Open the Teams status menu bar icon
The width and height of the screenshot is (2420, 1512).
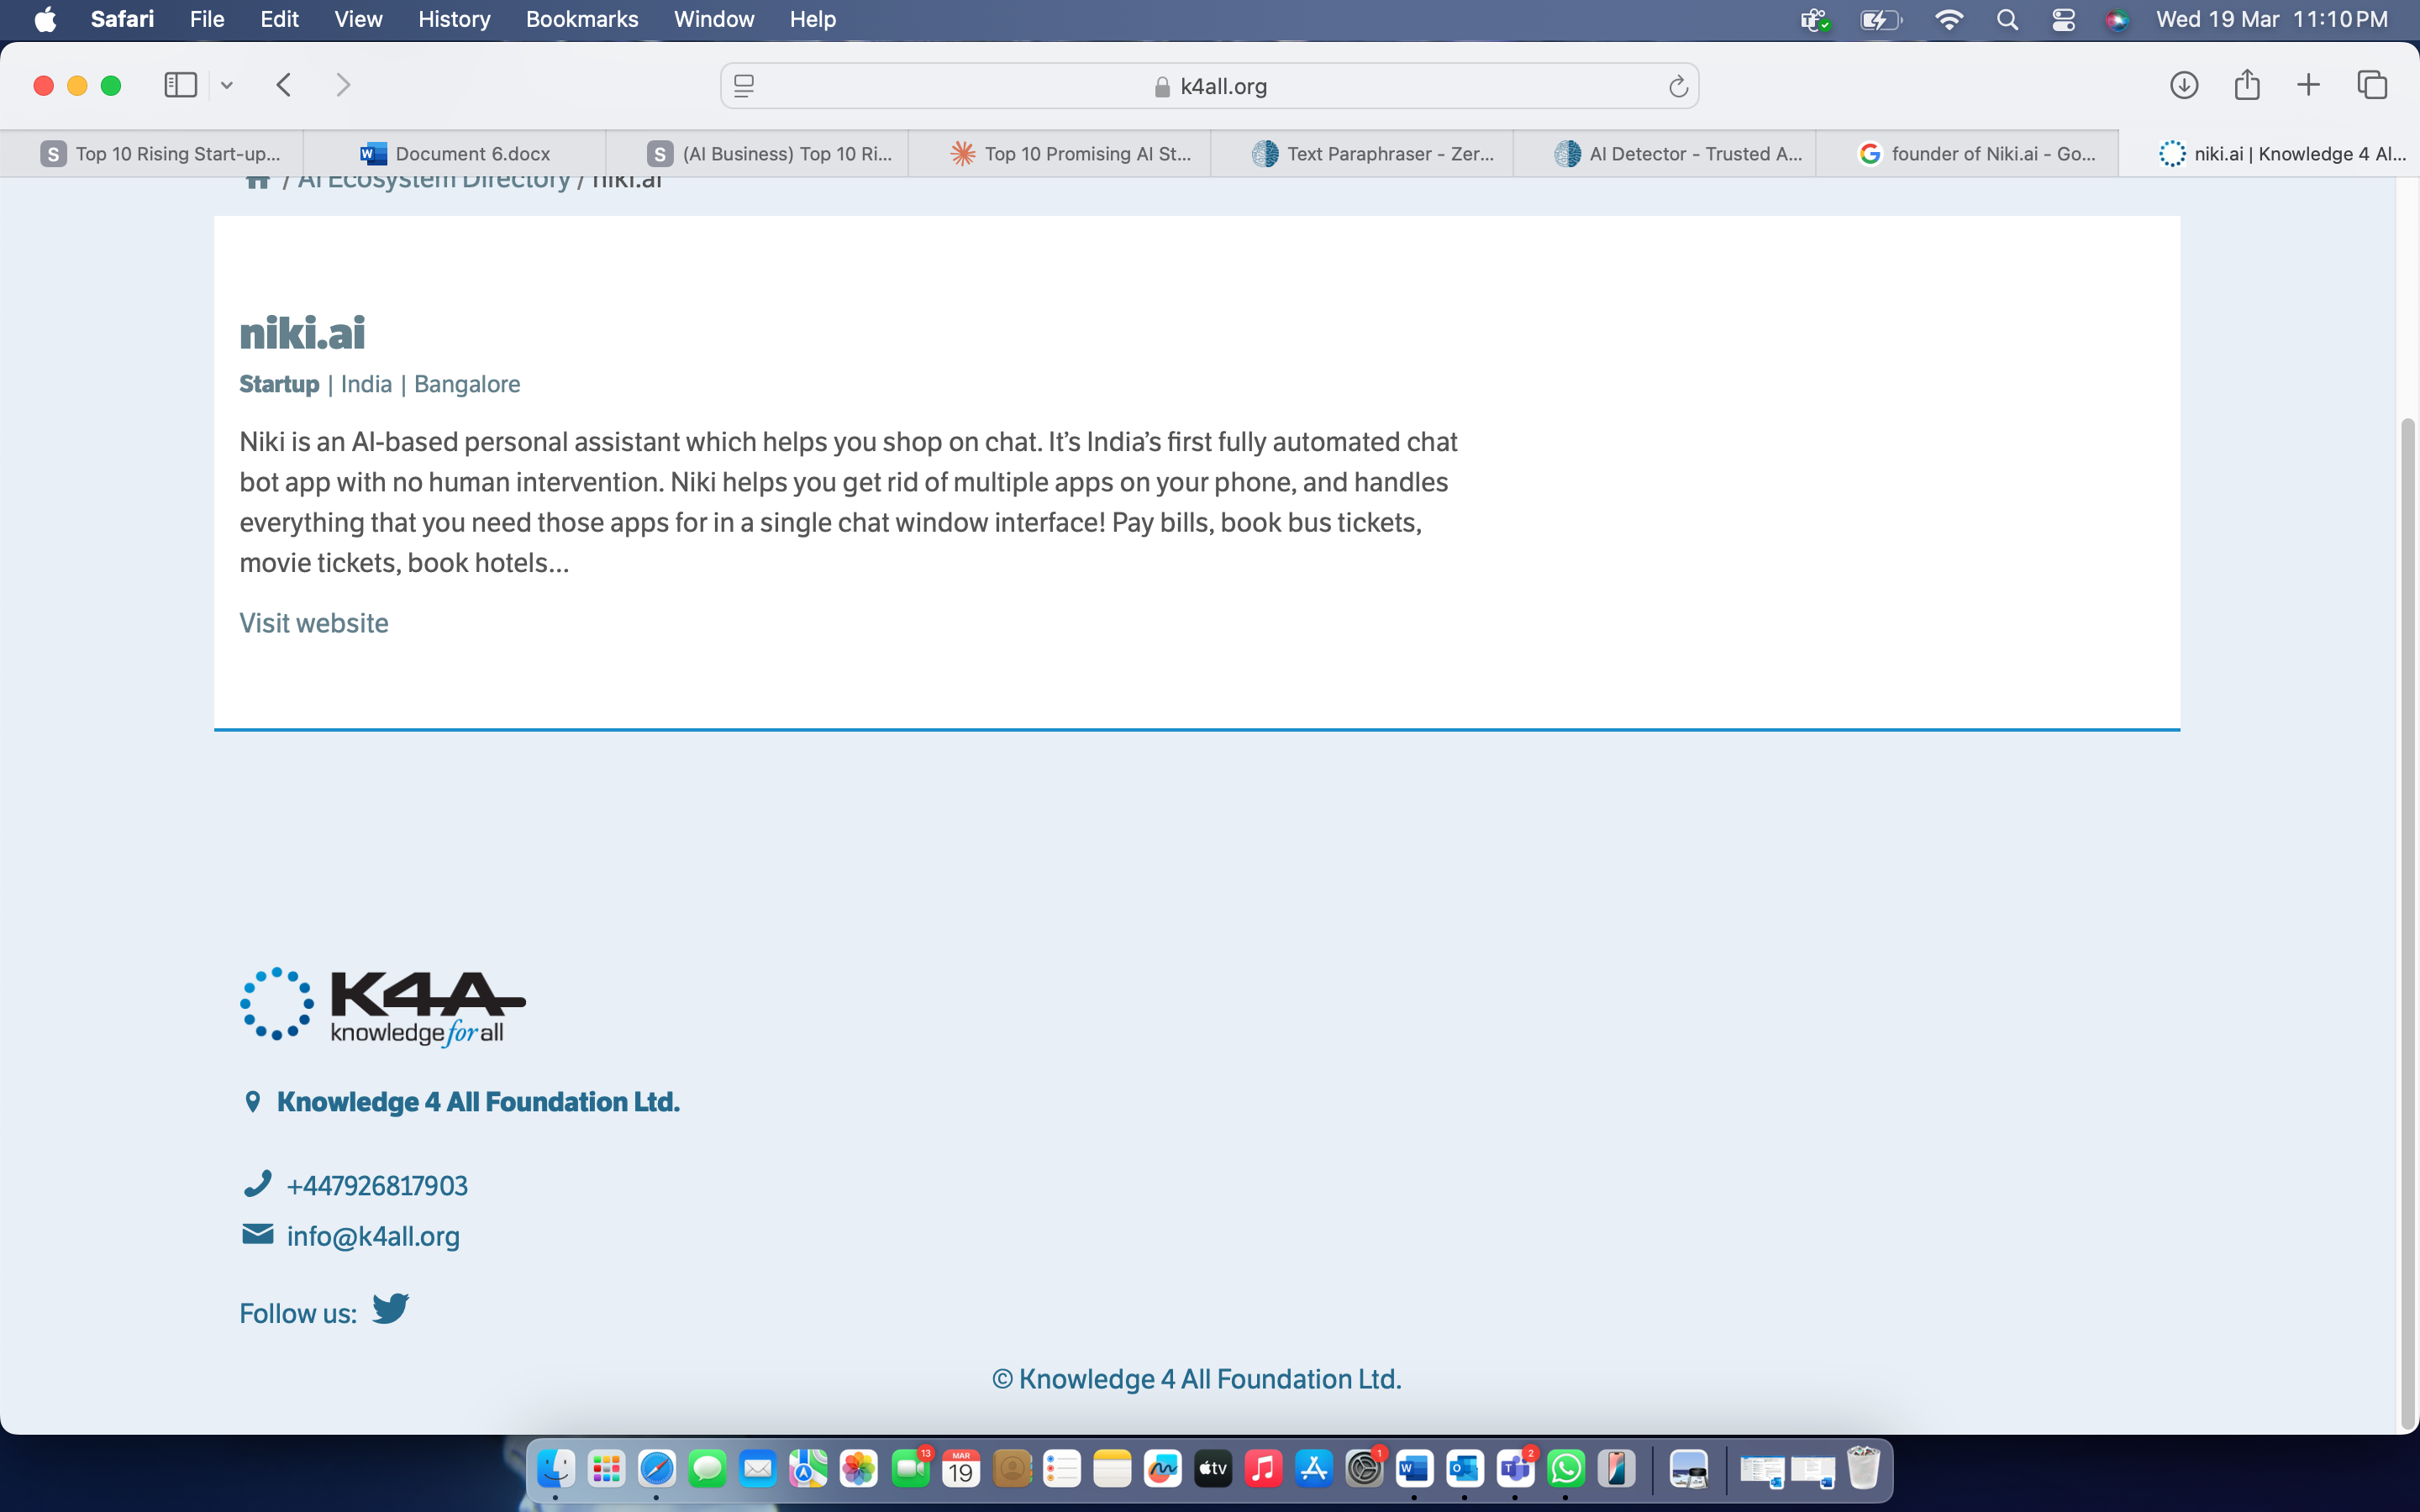[x=1815, y=19]
